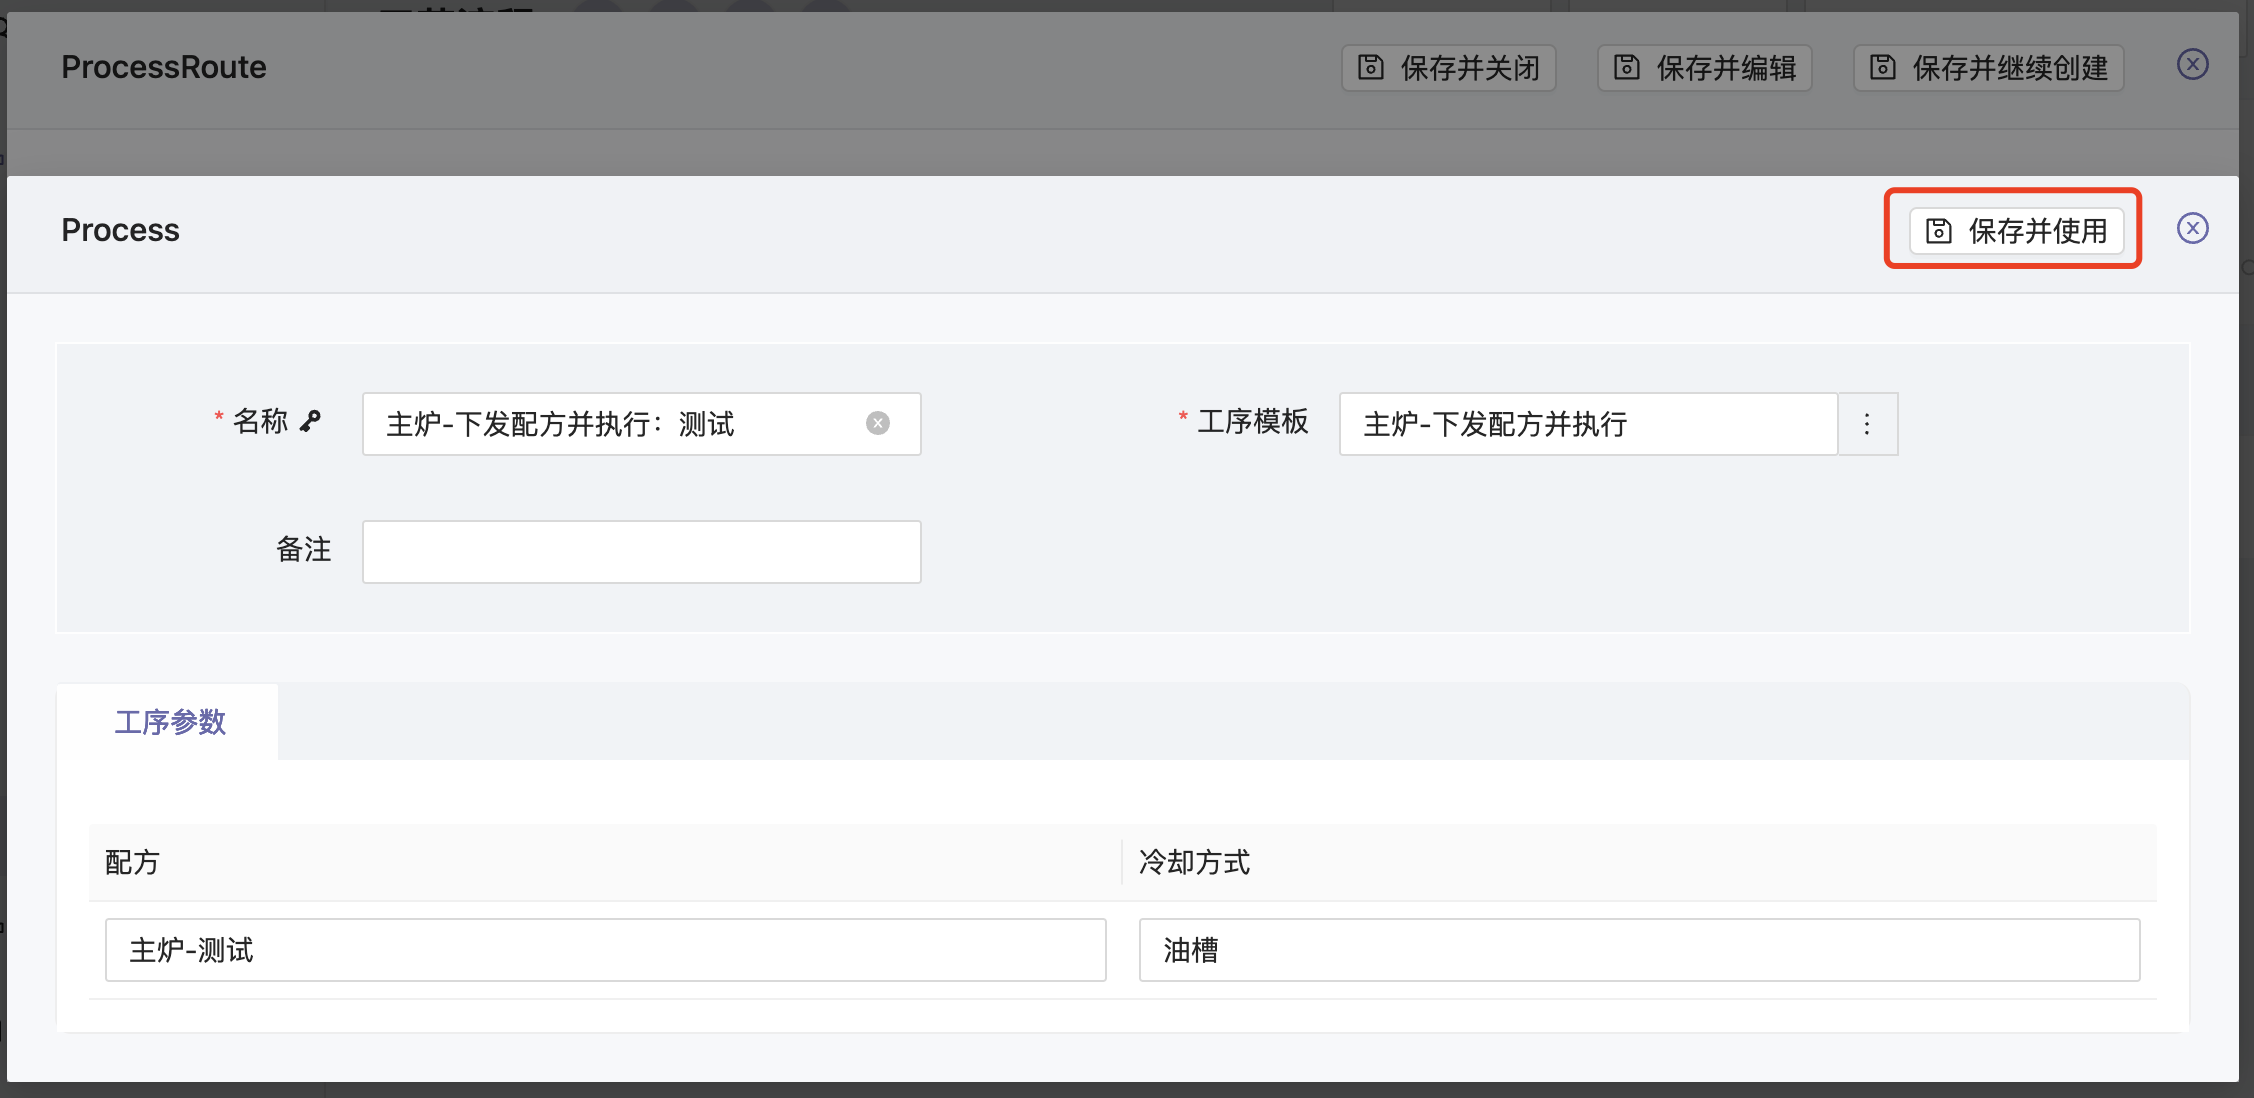Click 保存并继续创建 button
Viewport: 2254px width, 1098px height.
[x=1988, y=68]
